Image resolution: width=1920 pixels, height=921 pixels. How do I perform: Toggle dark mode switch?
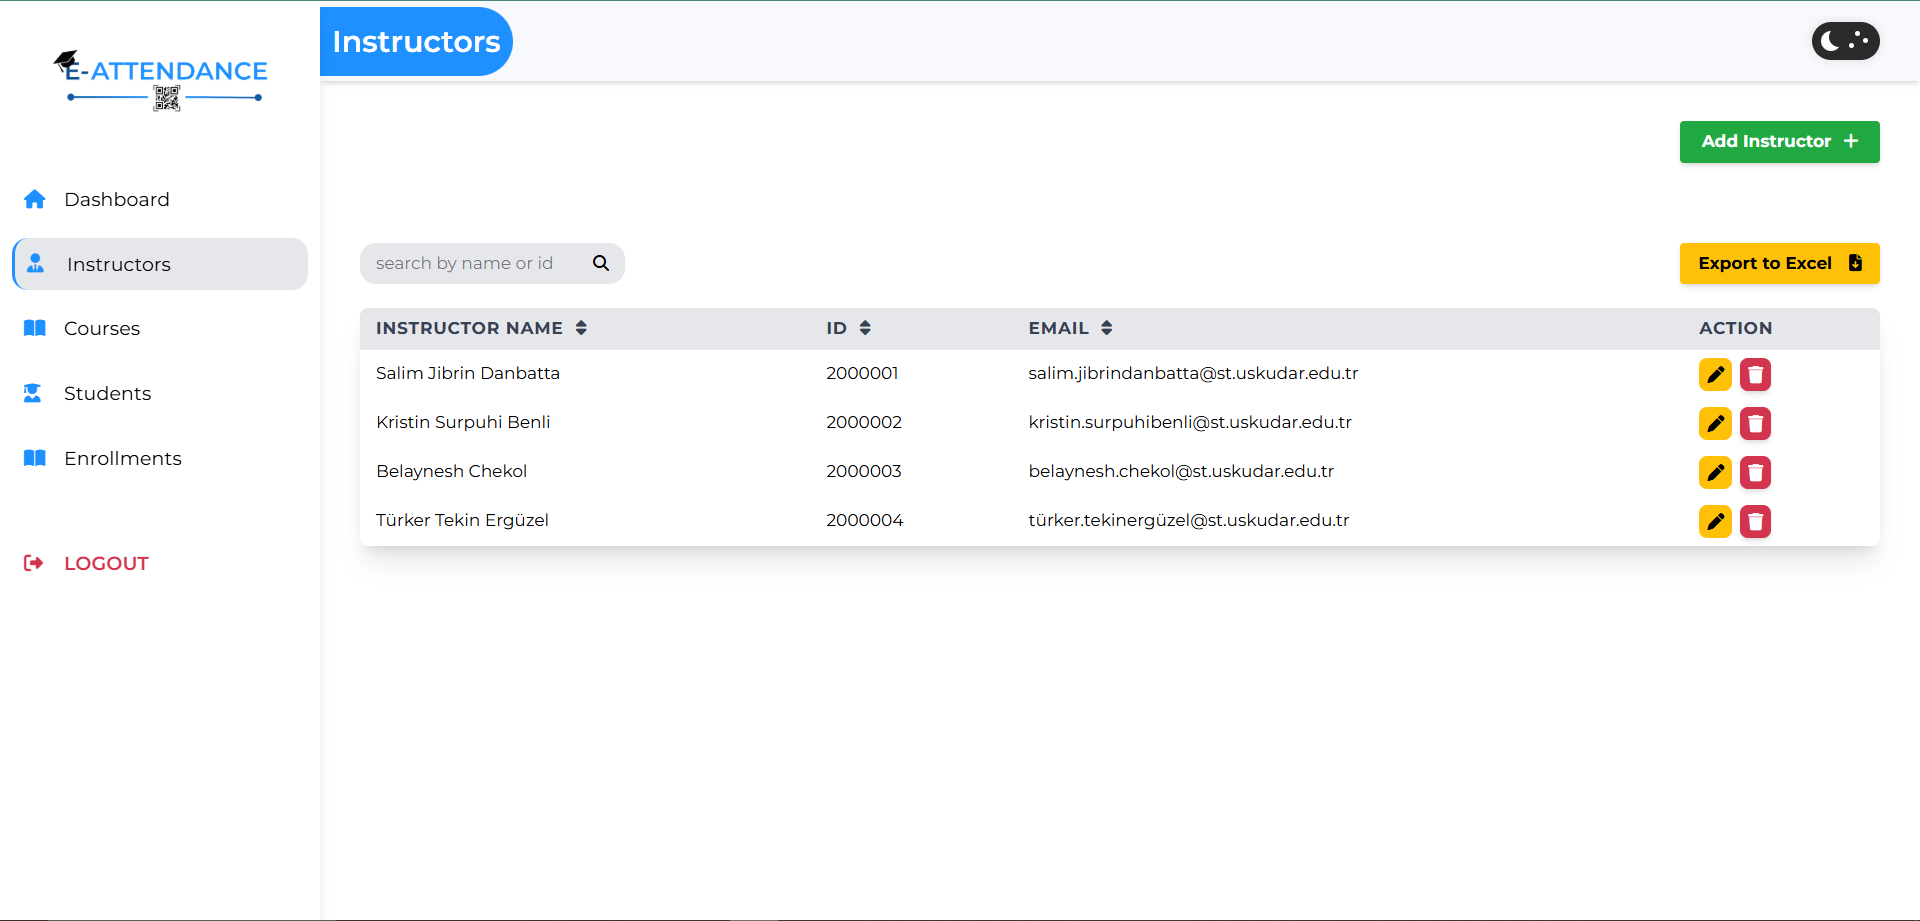click(1845, 41)
